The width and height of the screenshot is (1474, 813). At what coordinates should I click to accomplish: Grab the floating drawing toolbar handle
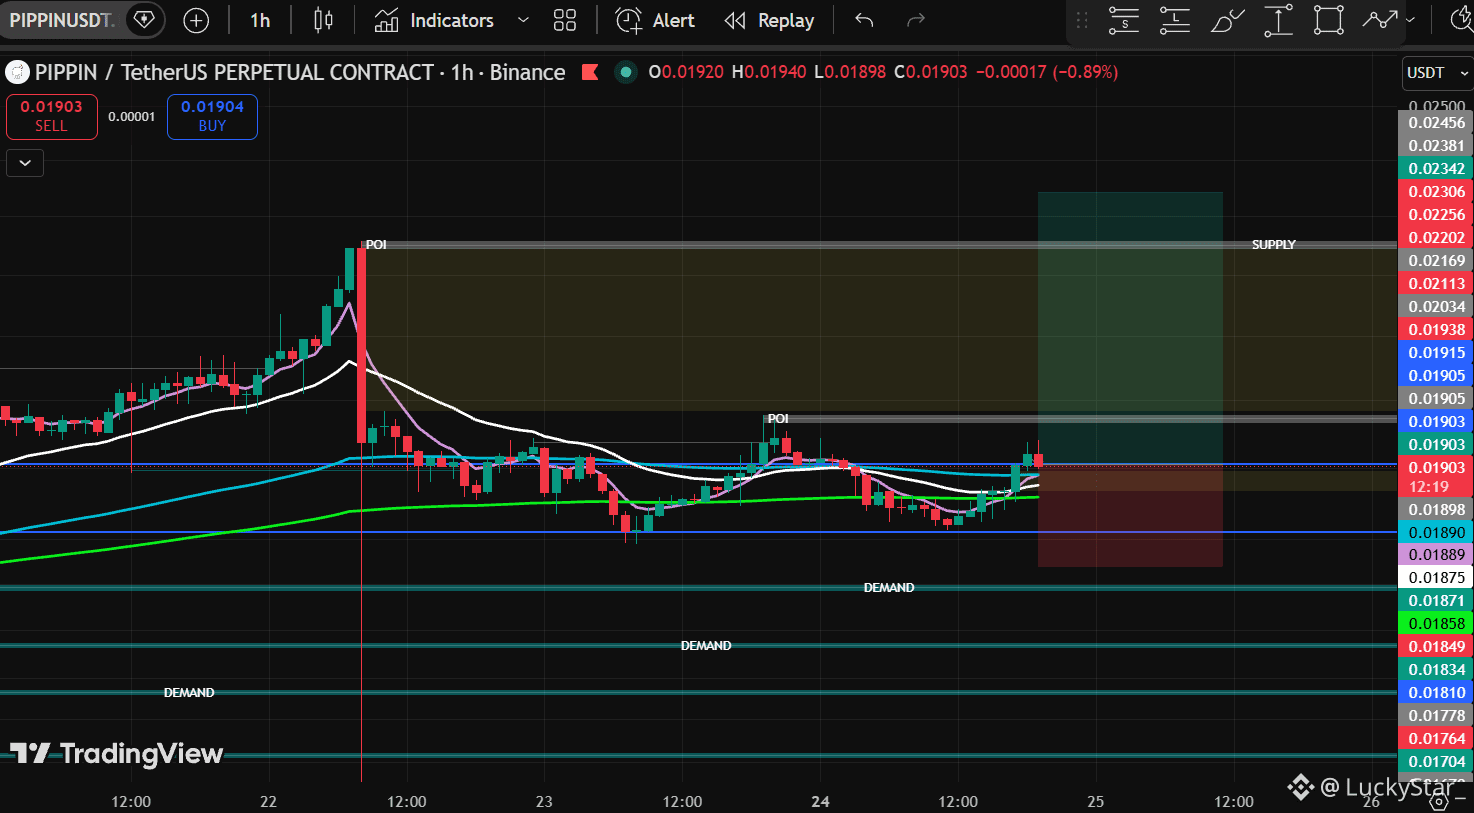[x=1082, y=20]
